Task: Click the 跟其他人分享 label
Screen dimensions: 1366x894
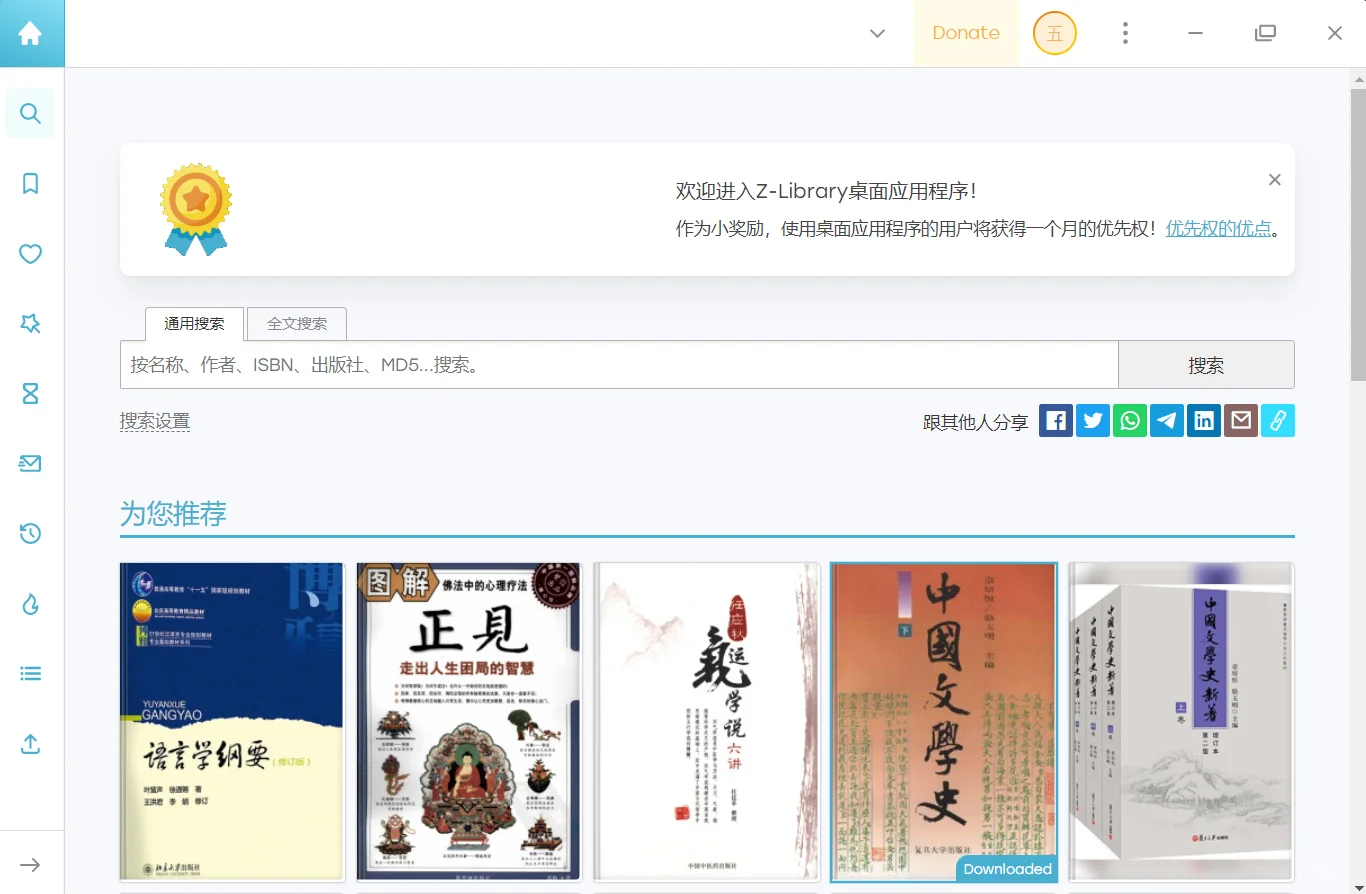Action: click(x=975, y=422)
